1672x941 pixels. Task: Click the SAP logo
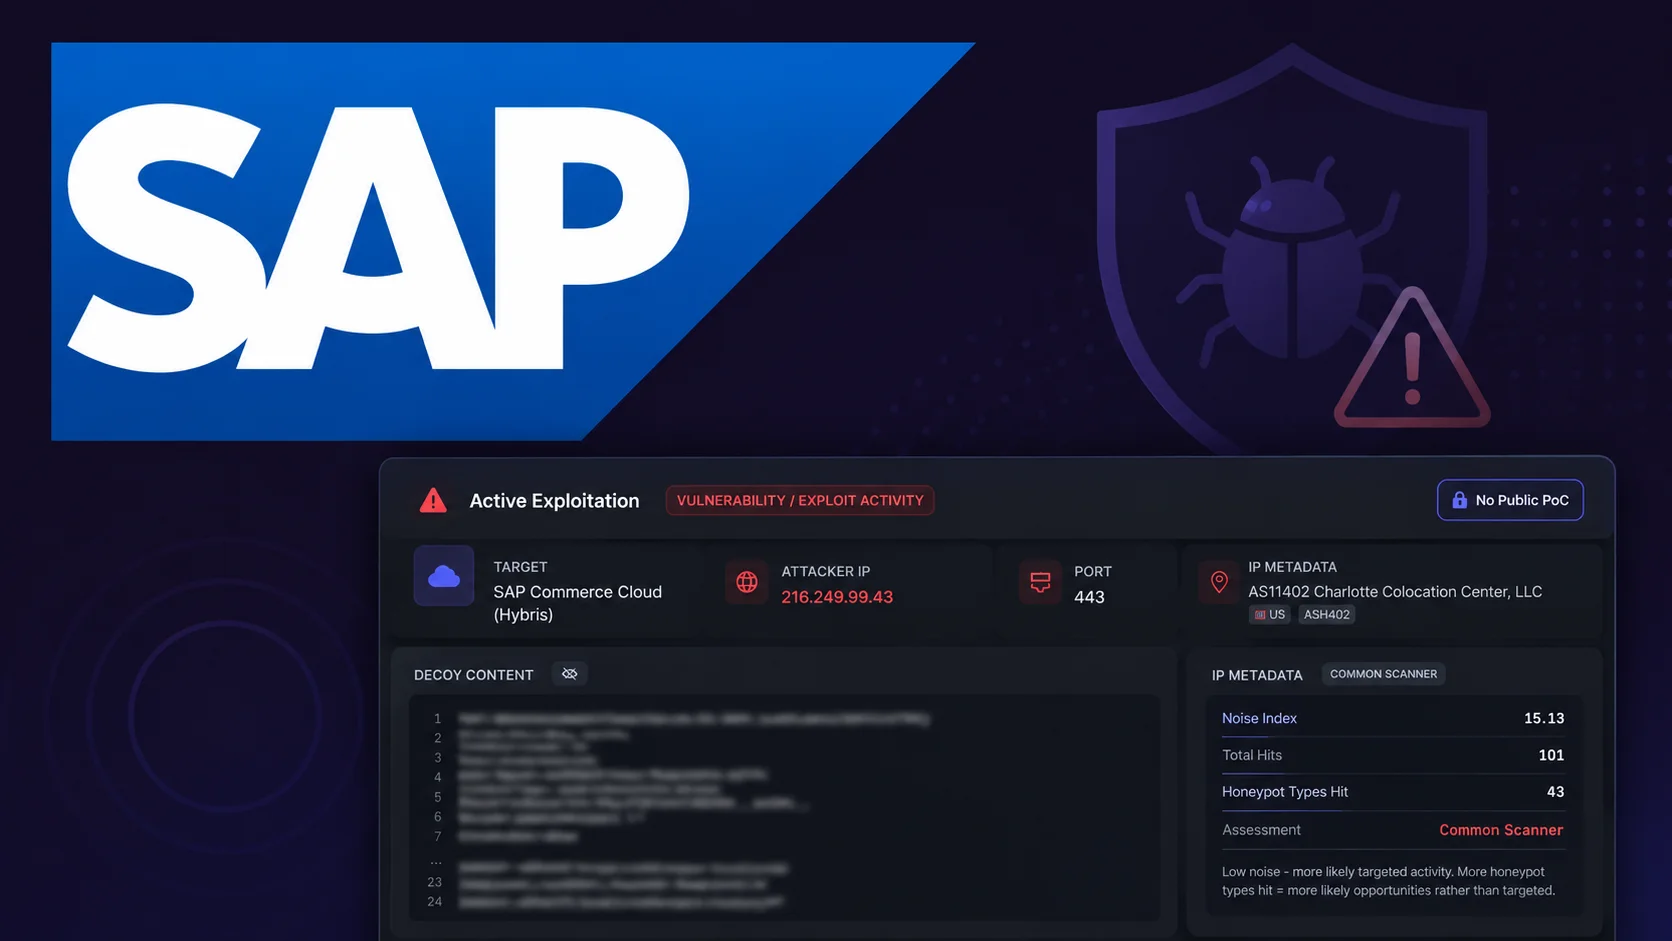point(513,241)
